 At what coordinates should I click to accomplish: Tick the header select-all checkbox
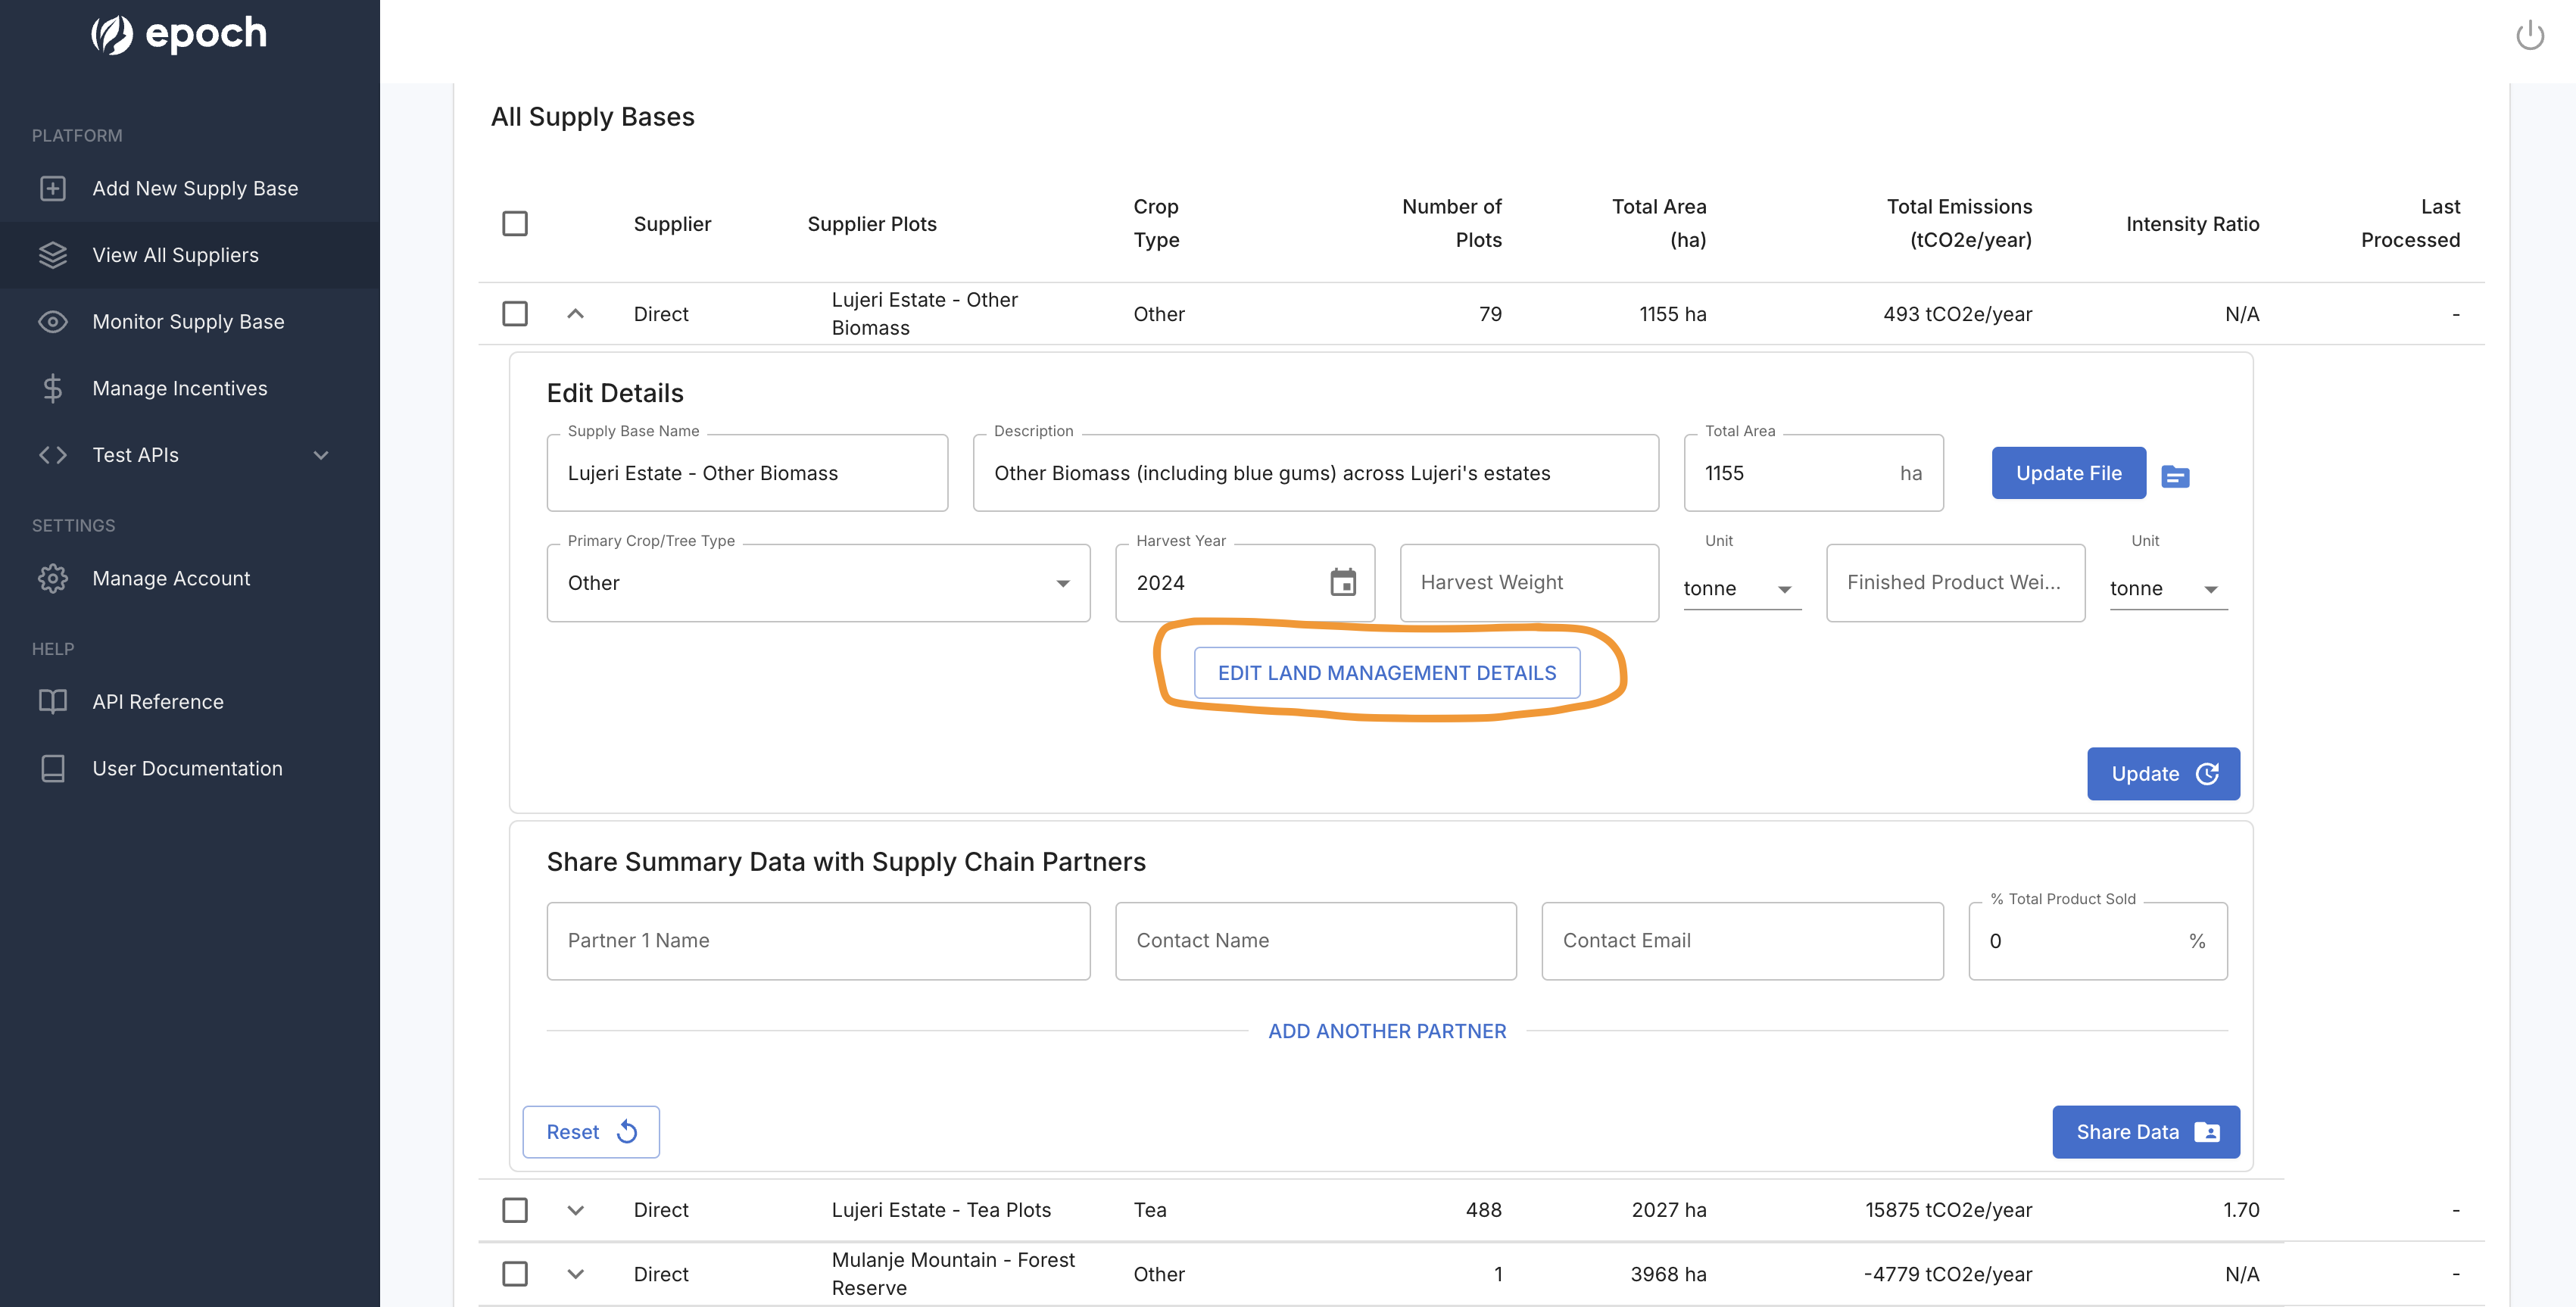[x=515, y=223]
